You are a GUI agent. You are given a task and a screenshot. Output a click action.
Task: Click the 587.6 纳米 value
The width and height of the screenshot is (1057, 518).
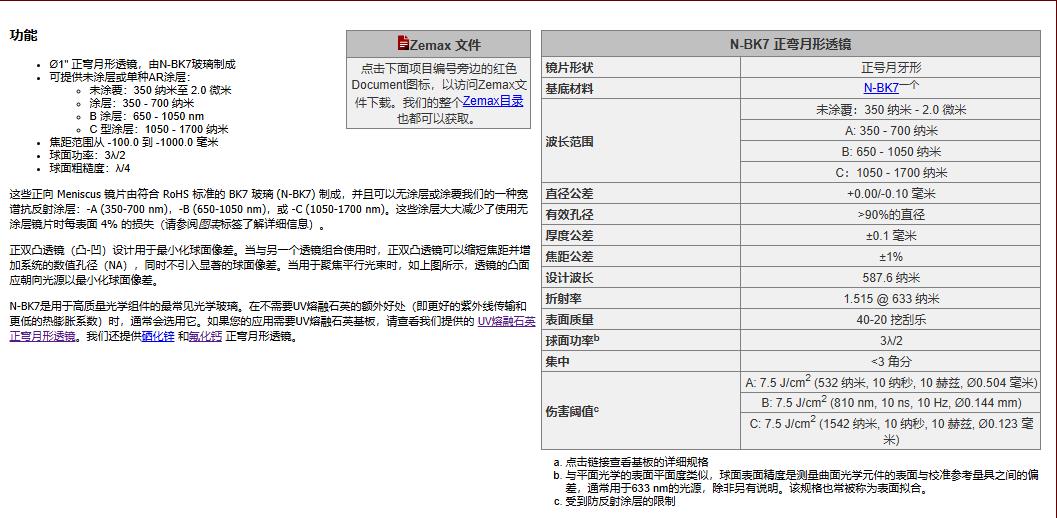pyautogui.click(x=890, y=278)
